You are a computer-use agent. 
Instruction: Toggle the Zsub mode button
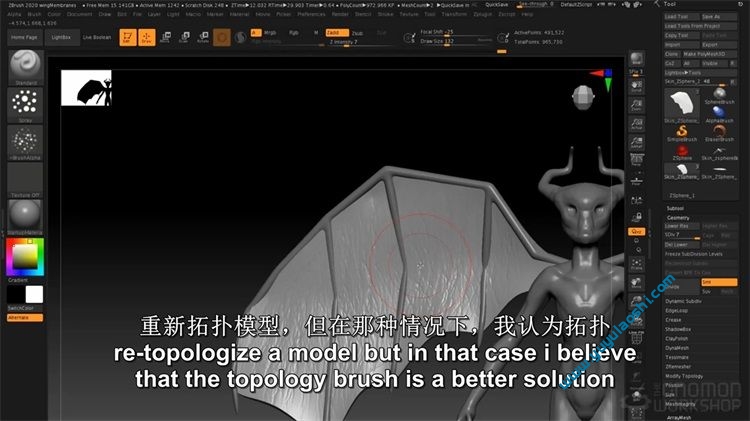358,33
